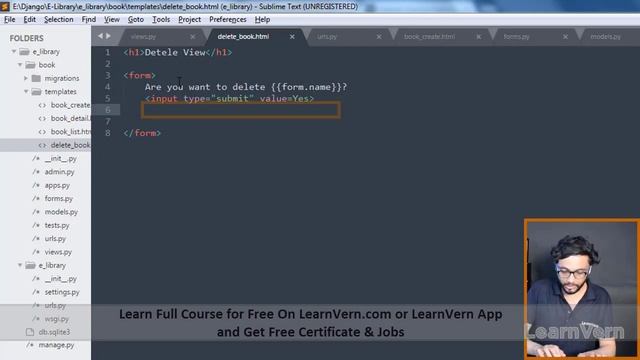Switch to the views.py tab

(x=143, y=37)
